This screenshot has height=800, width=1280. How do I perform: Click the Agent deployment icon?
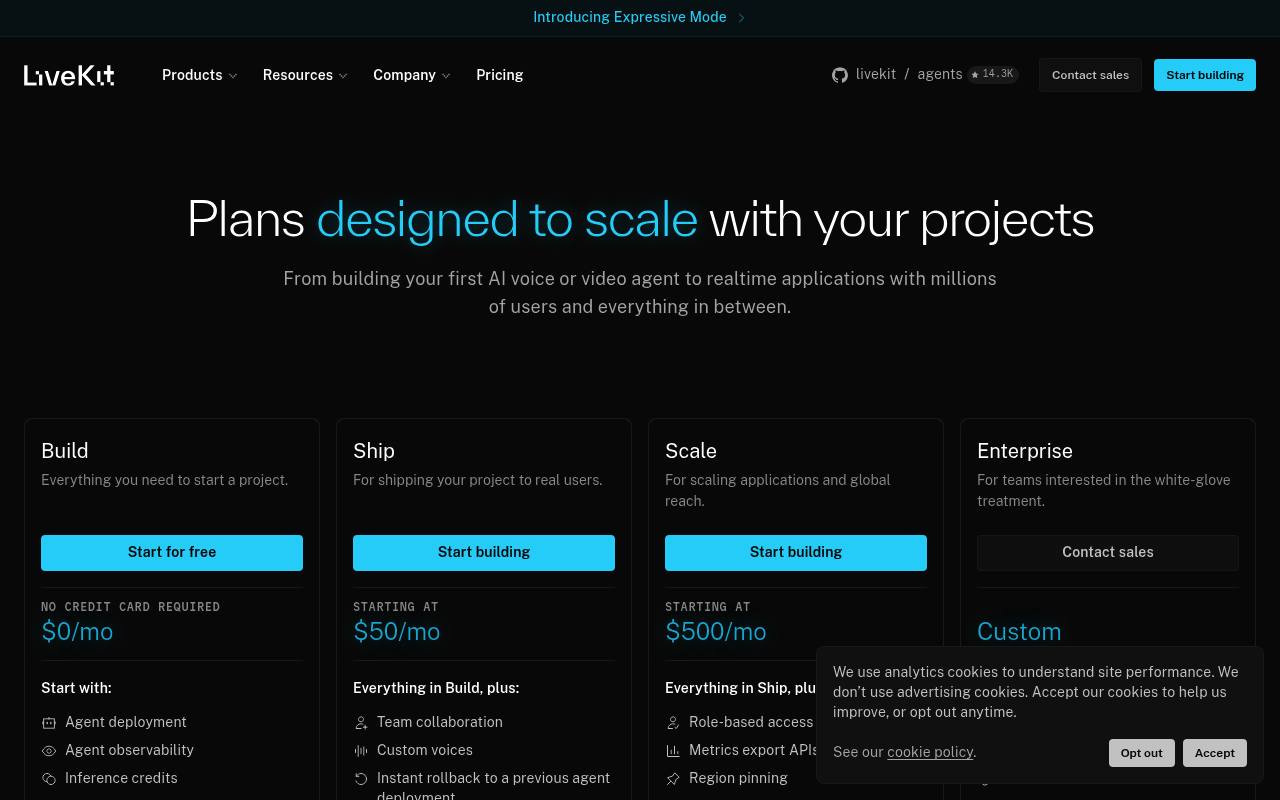coord(49,722)
